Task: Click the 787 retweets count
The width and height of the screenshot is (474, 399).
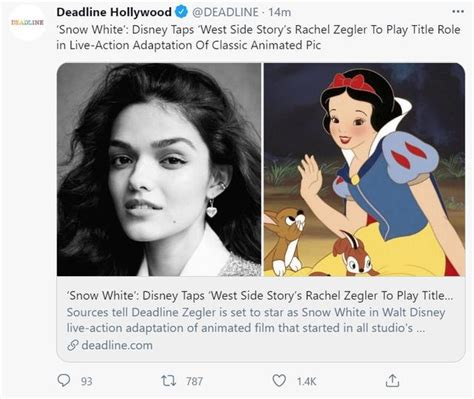Action: [x=194, y=381]
